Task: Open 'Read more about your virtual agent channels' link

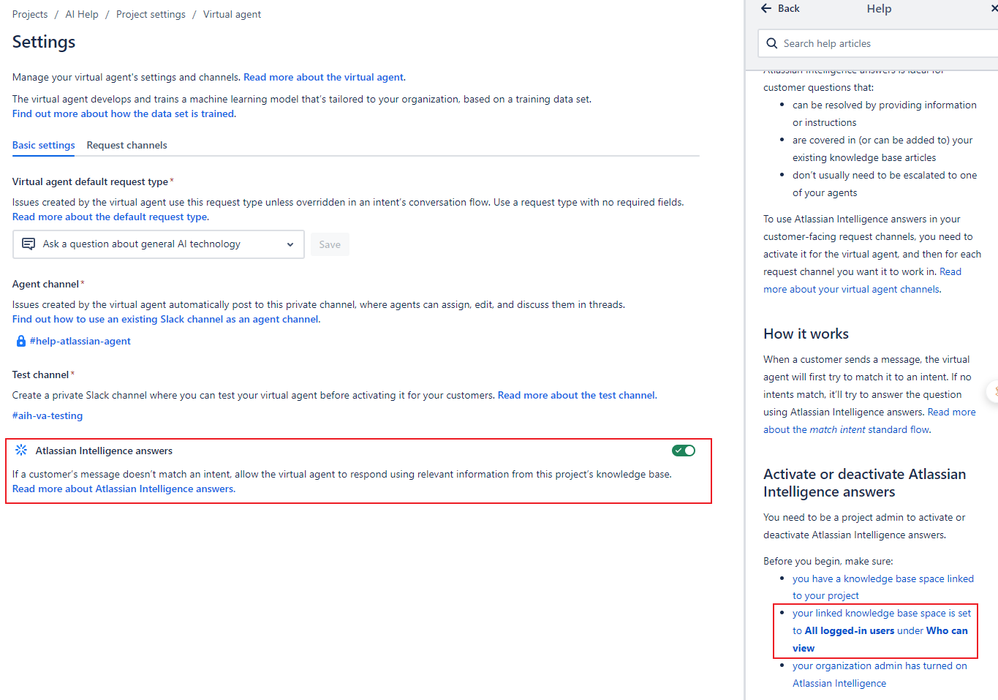Action: (x=862, y=281)
